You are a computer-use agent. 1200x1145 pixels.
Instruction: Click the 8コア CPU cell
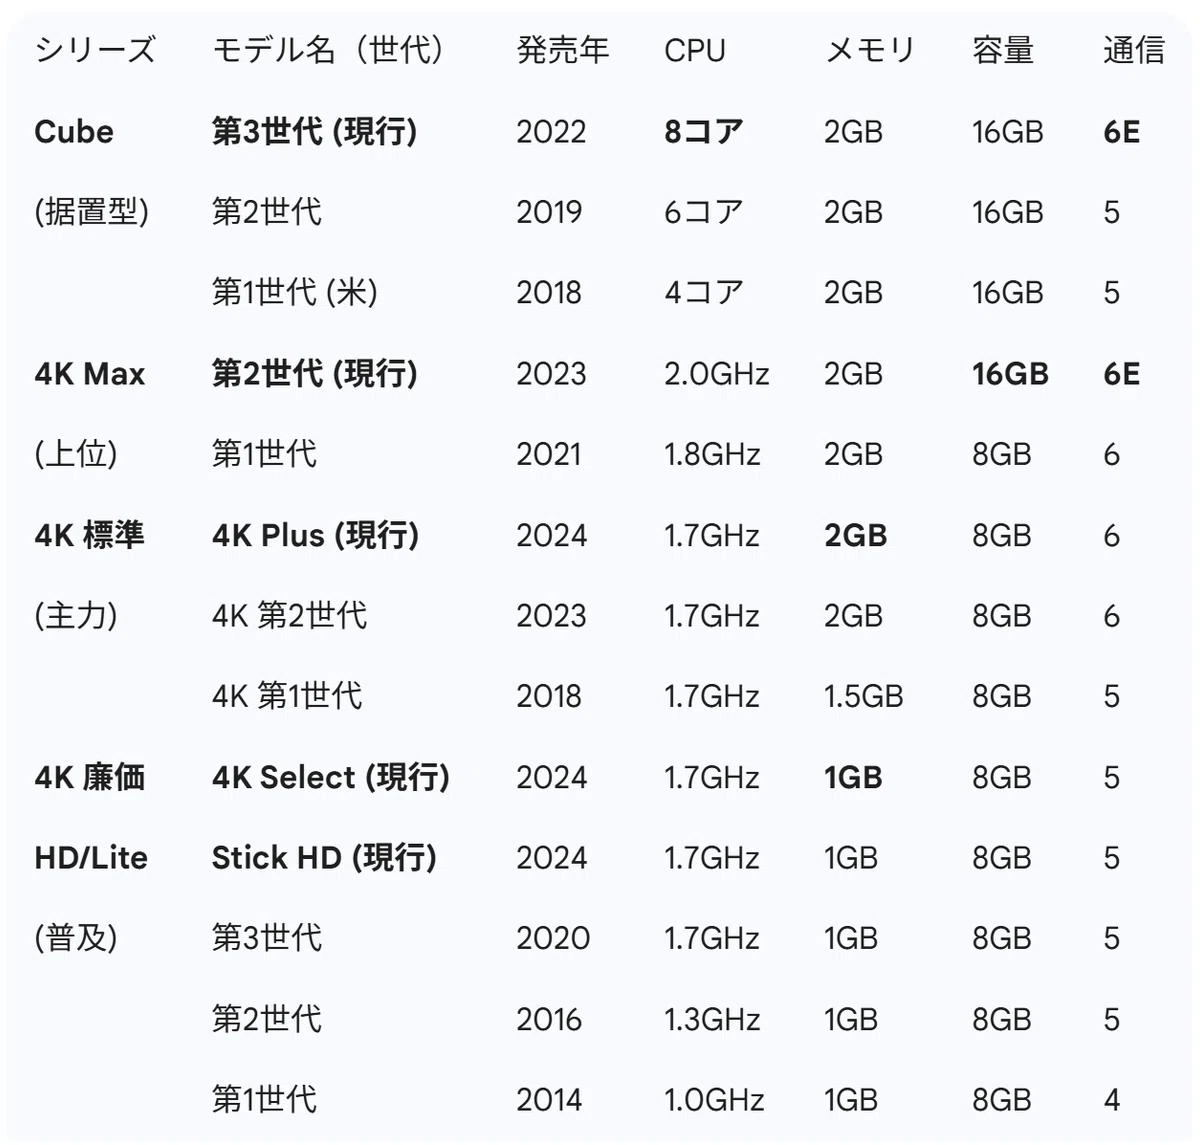coord(704,131)
